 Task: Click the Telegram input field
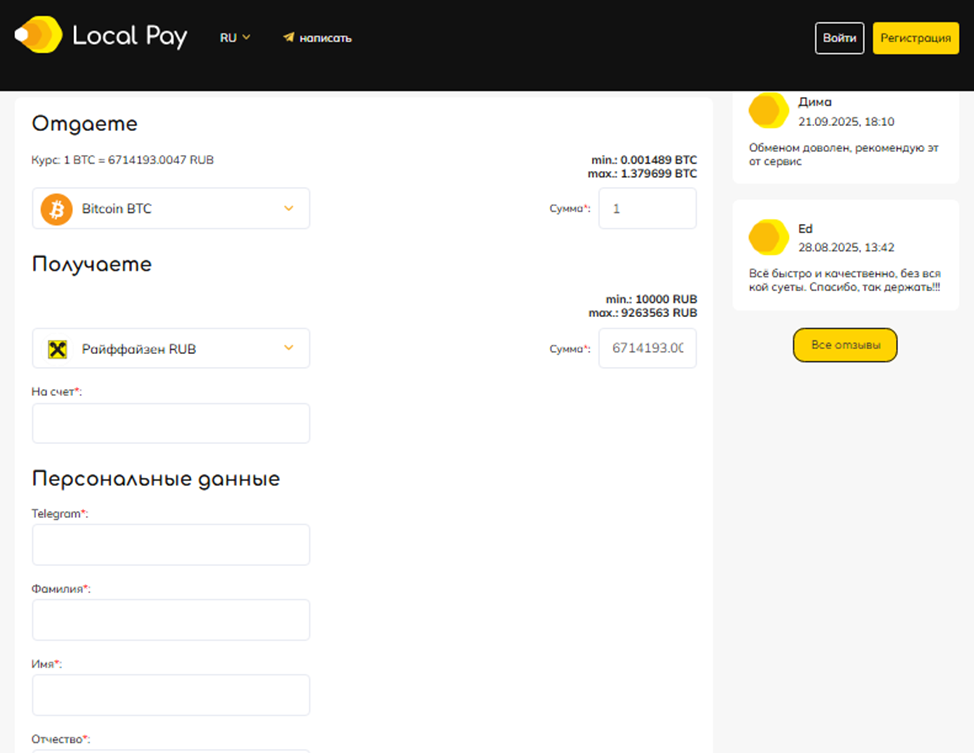pos(171,545)
